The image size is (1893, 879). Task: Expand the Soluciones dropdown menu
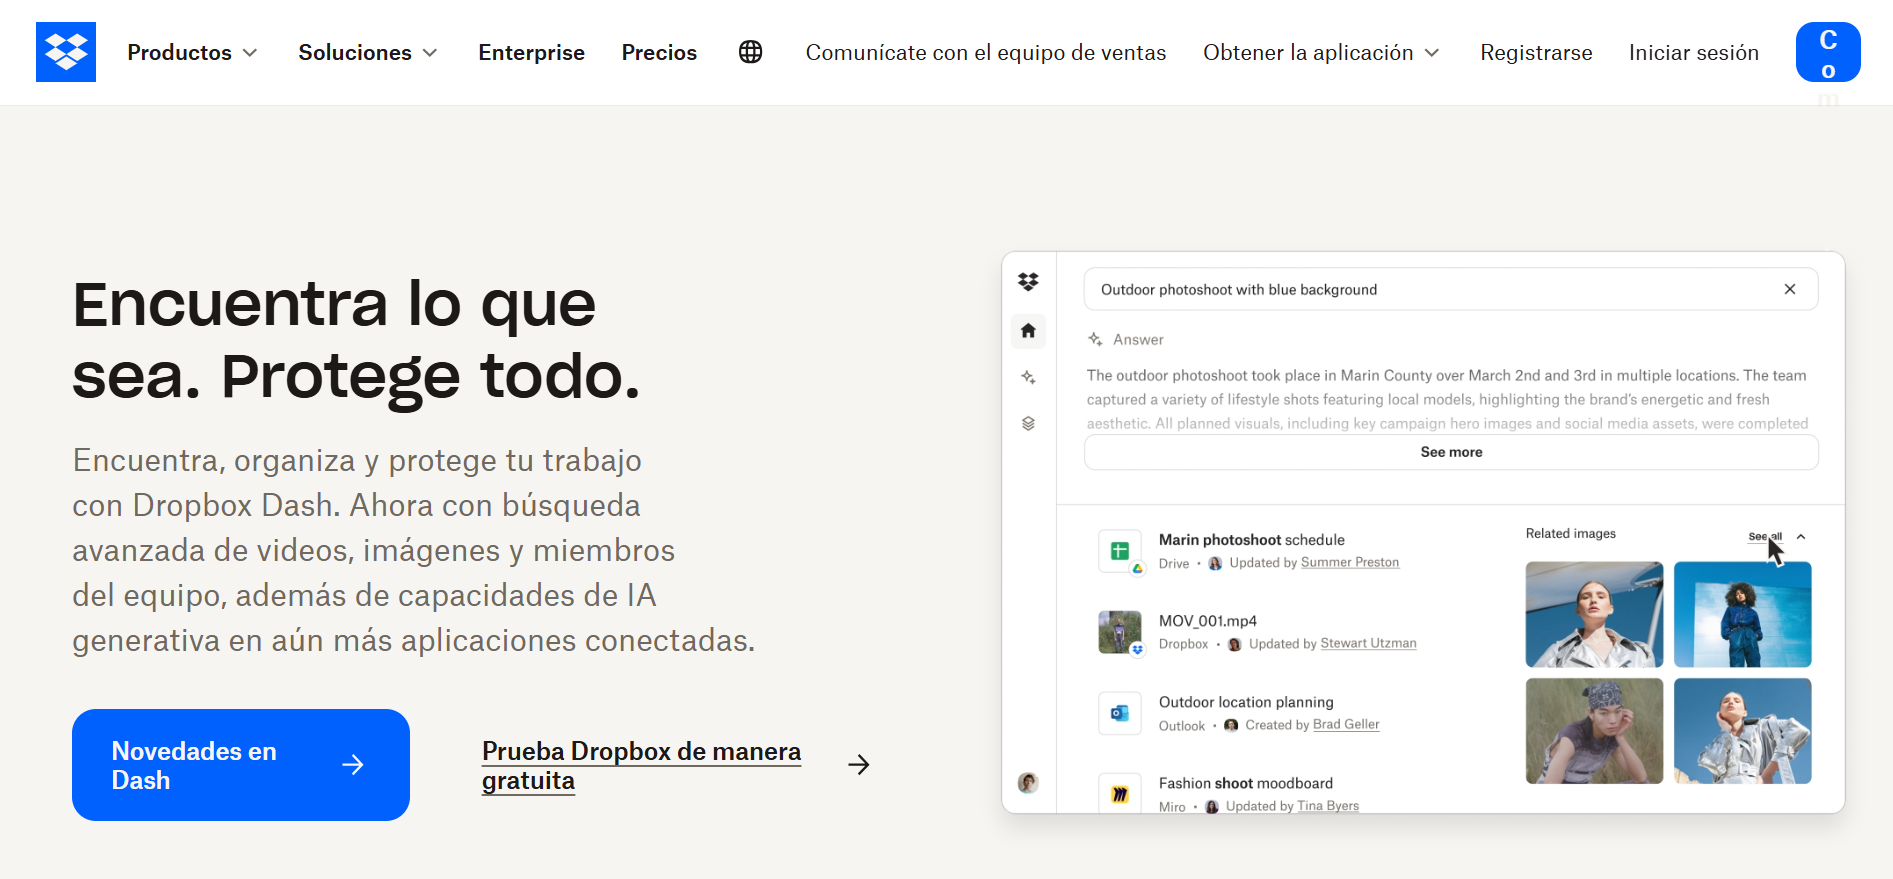367,52
